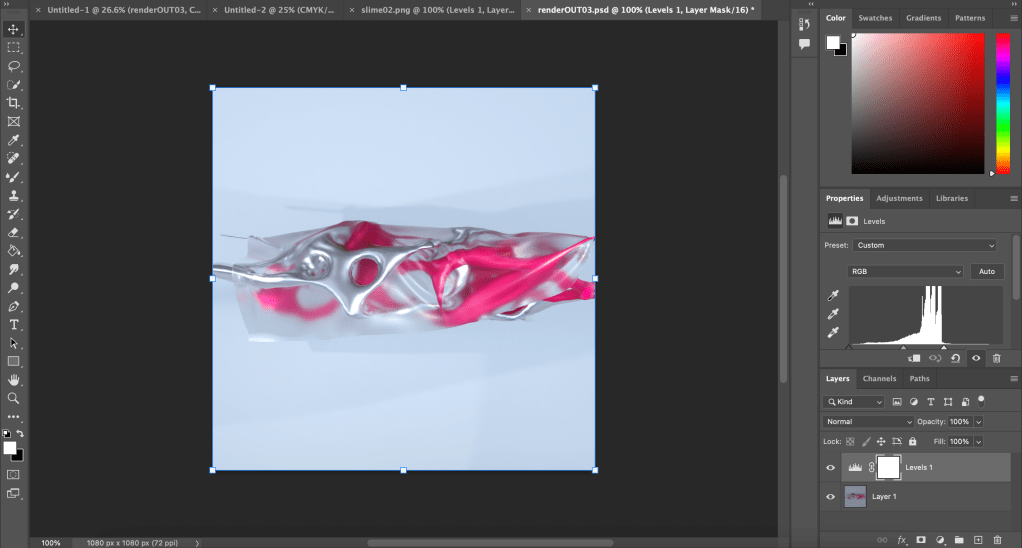Select the Lasso tool
Viewport: 1022px width, 548px height.
(14, 66)
